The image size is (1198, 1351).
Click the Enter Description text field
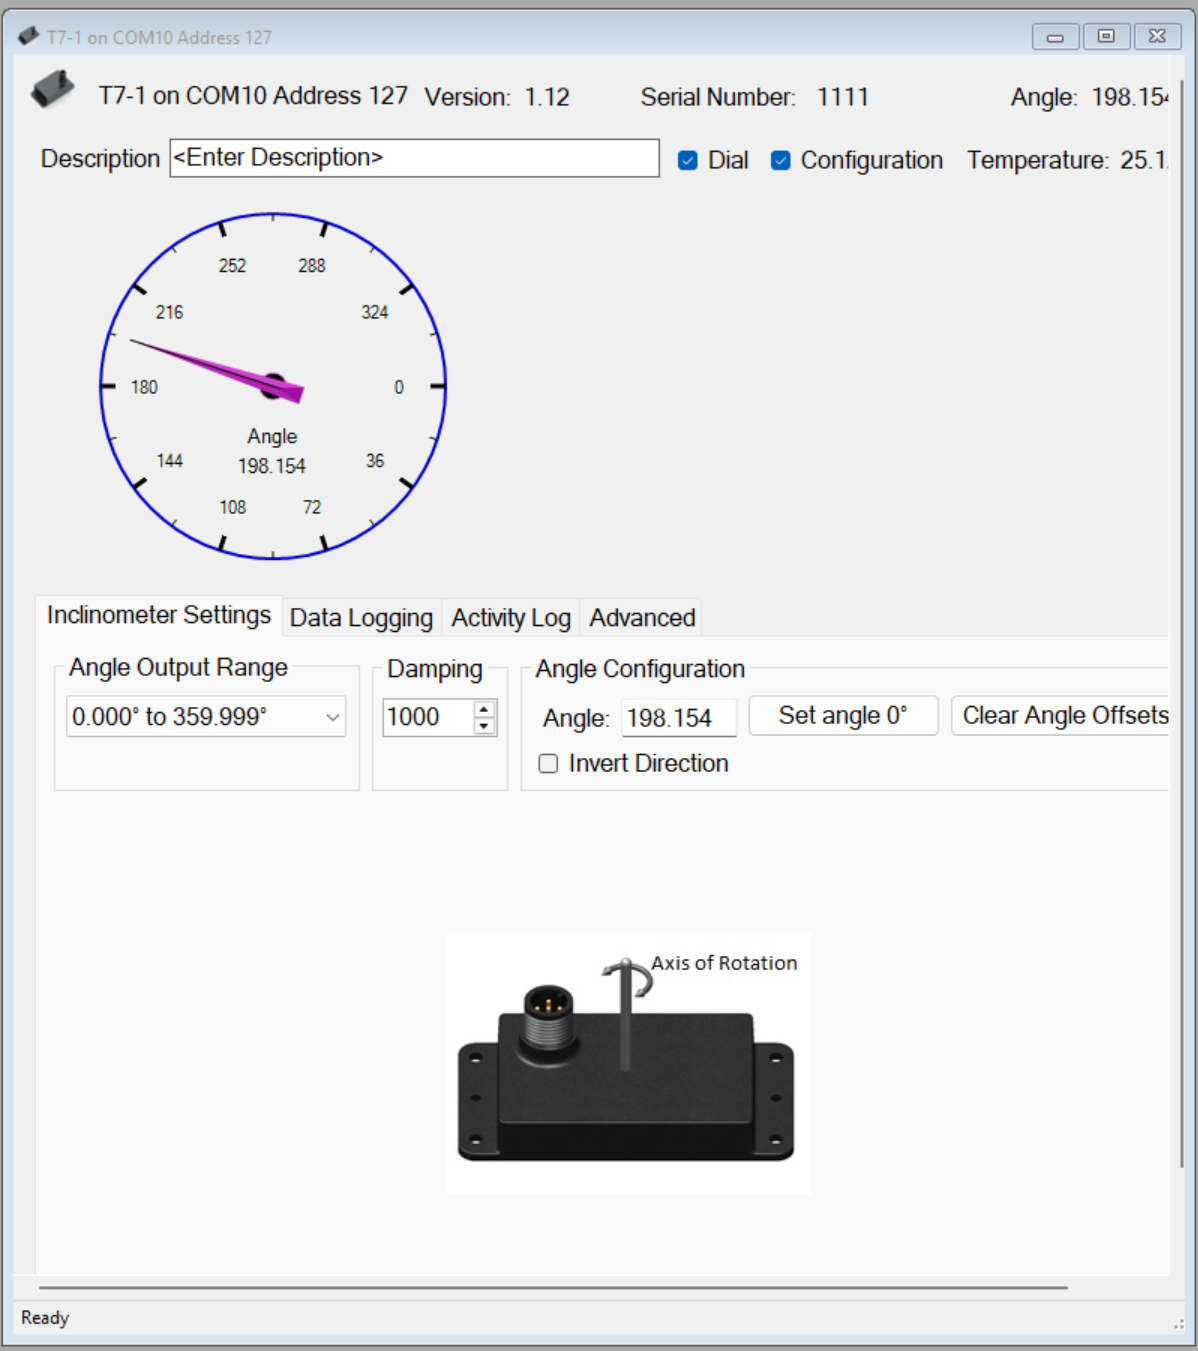point(413,157)
